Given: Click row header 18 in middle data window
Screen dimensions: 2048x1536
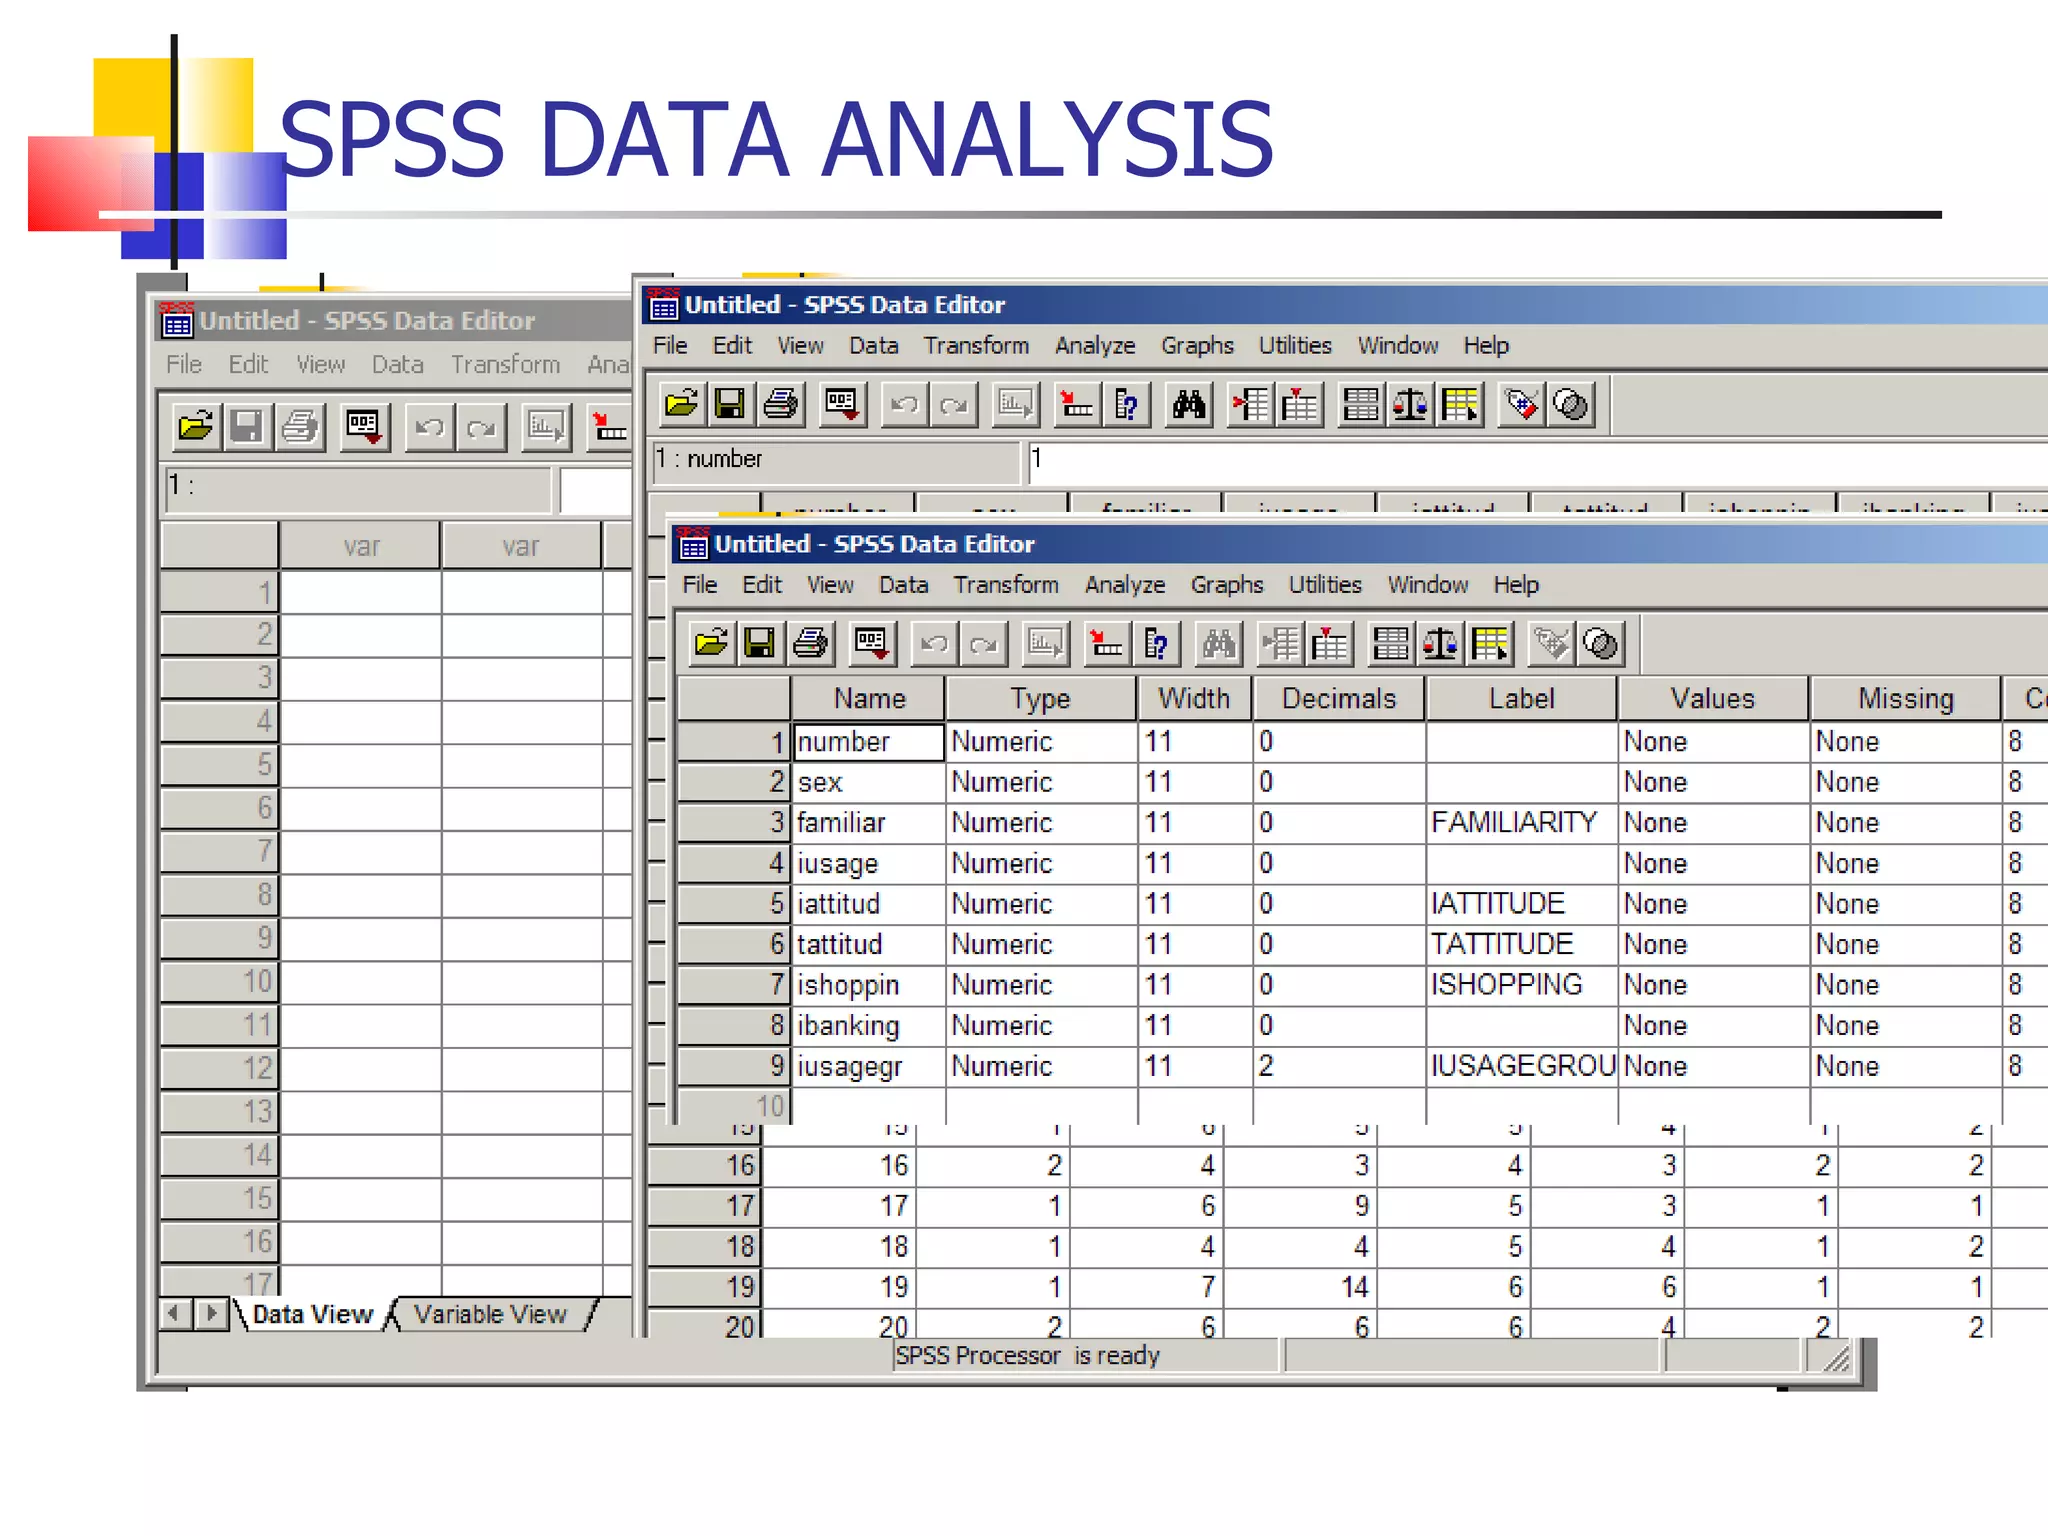Looking at the screenshot, I should (x=704, y=1247).
